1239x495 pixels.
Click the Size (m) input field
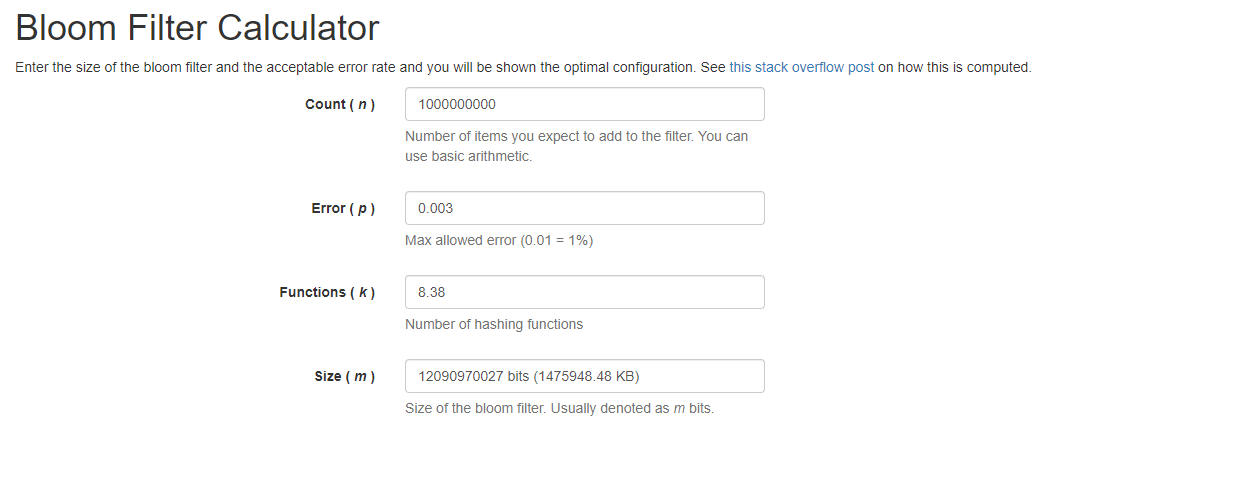tap(585, 376)
